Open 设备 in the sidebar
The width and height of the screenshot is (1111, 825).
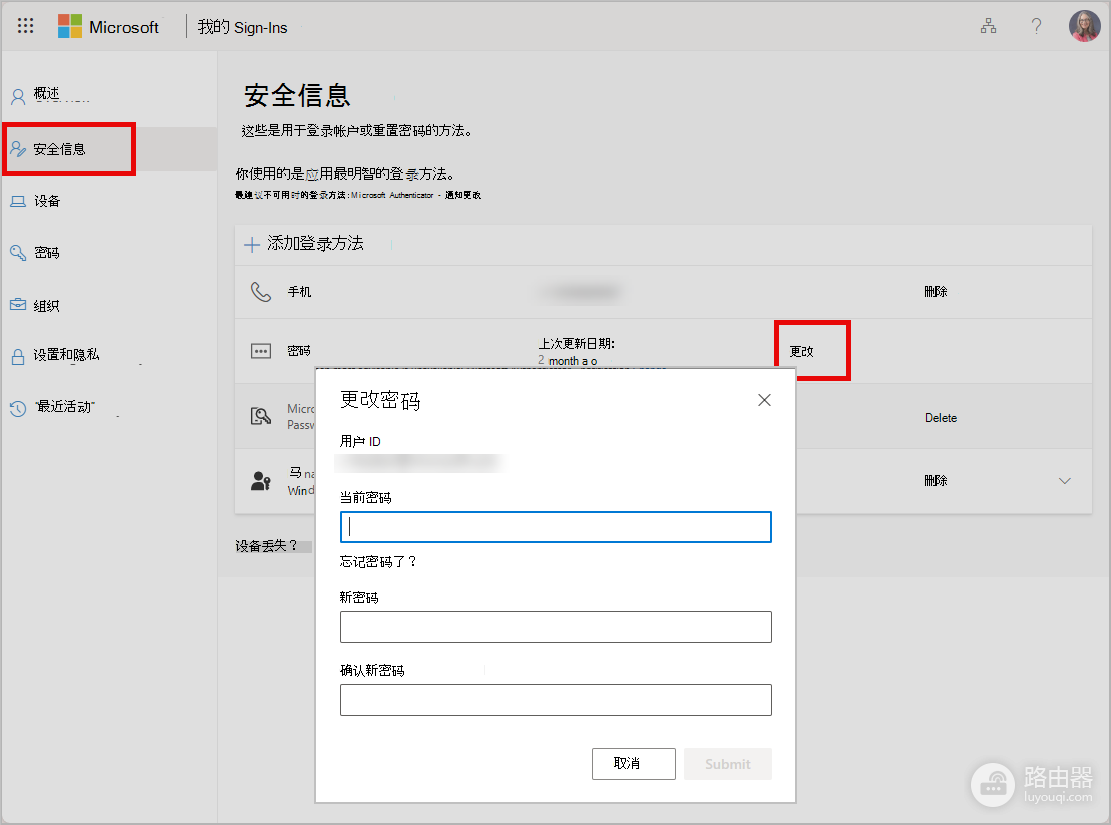(47, 201)
